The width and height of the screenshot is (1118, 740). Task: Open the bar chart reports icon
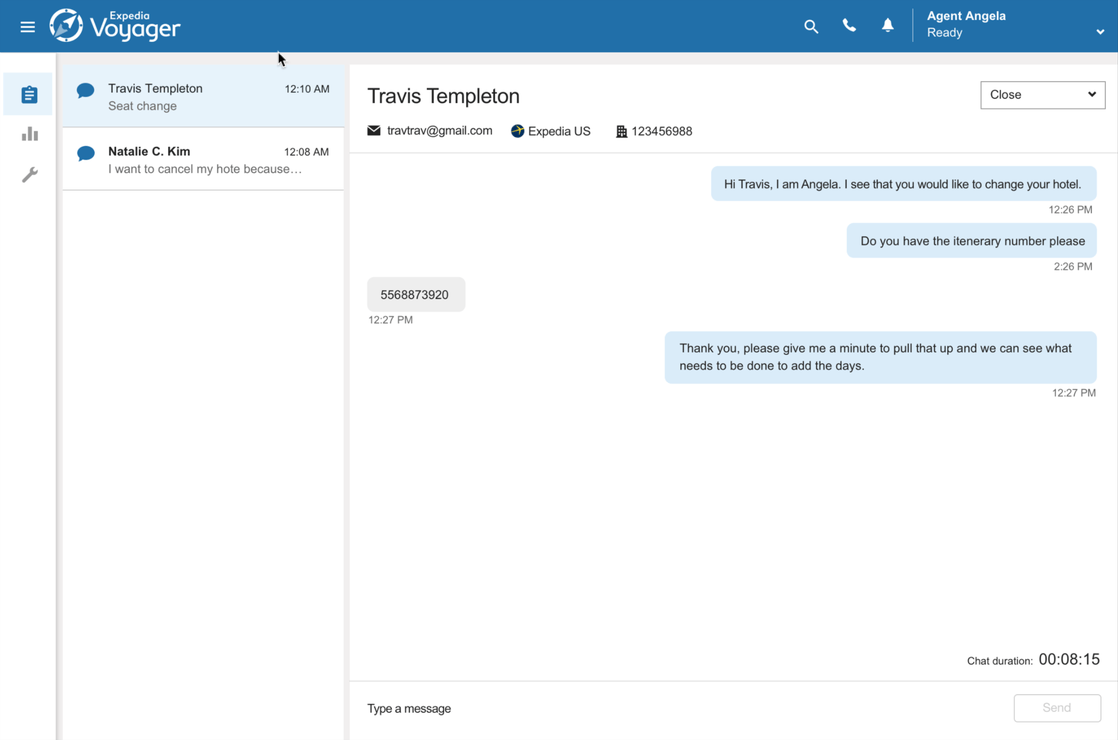click(x=29, y=134)
